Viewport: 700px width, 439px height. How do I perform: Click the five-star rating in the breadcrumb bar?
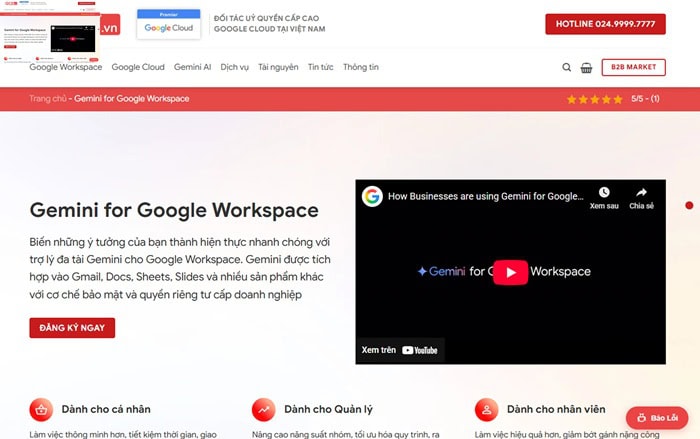tap(595, 99)
